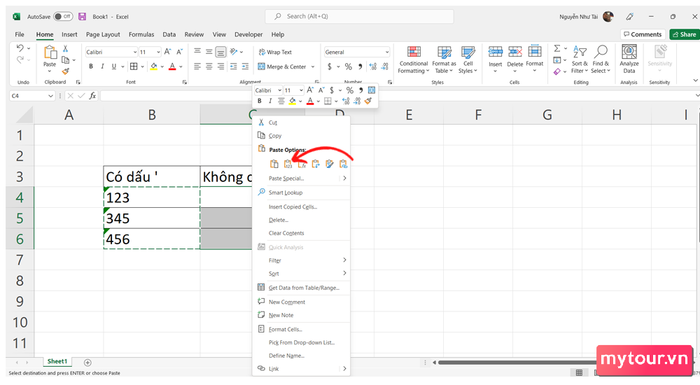700x385 pixels.
Task: Toggle Bold in the ribbon Font group
Action: tap(91, 67)
